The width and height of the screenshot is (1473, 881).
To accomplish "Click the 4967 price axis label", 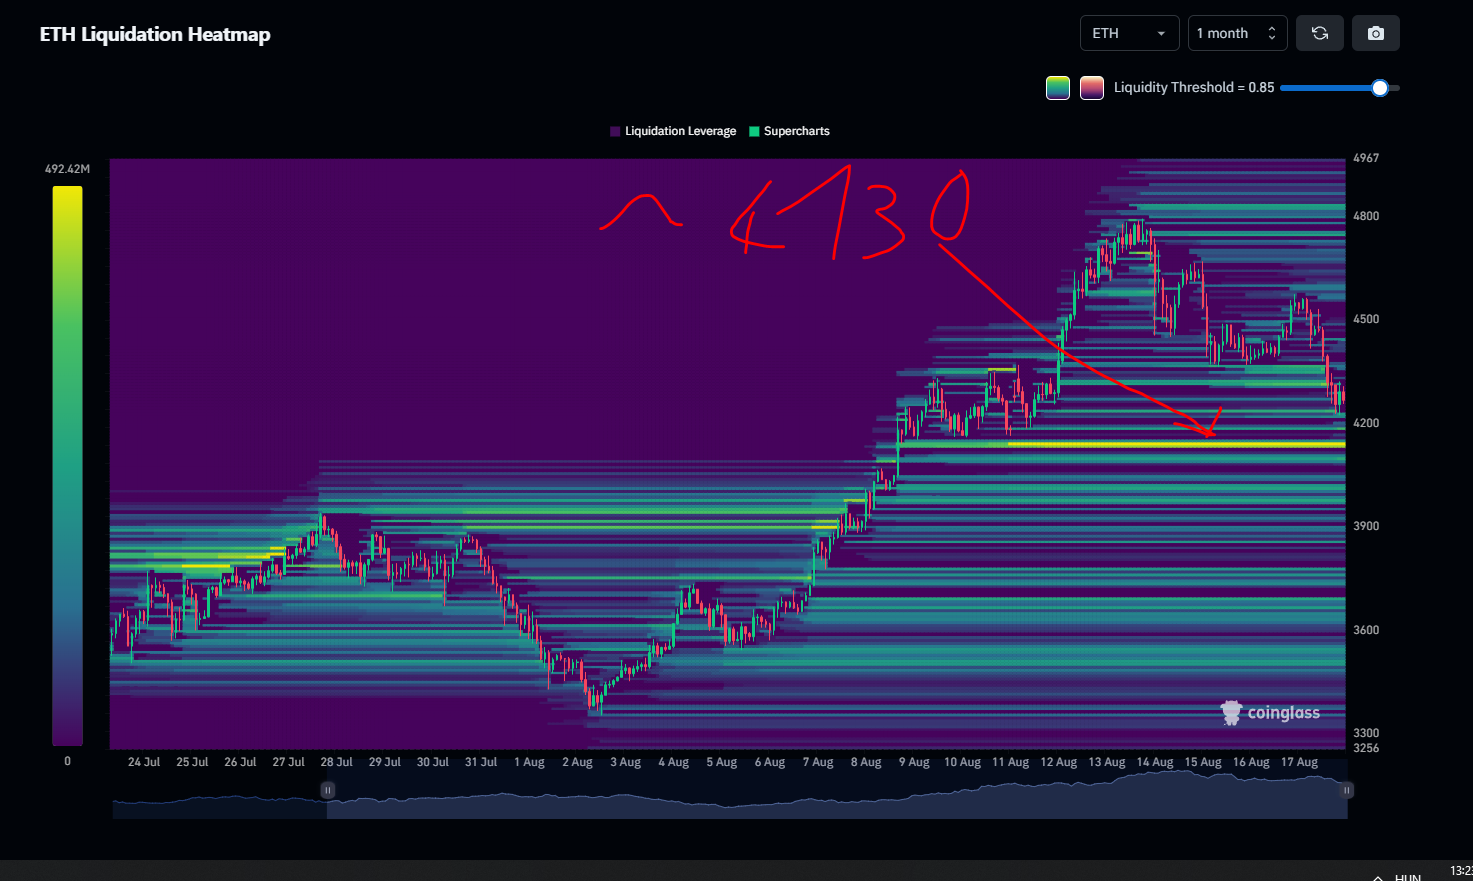I will point(1365,158).
